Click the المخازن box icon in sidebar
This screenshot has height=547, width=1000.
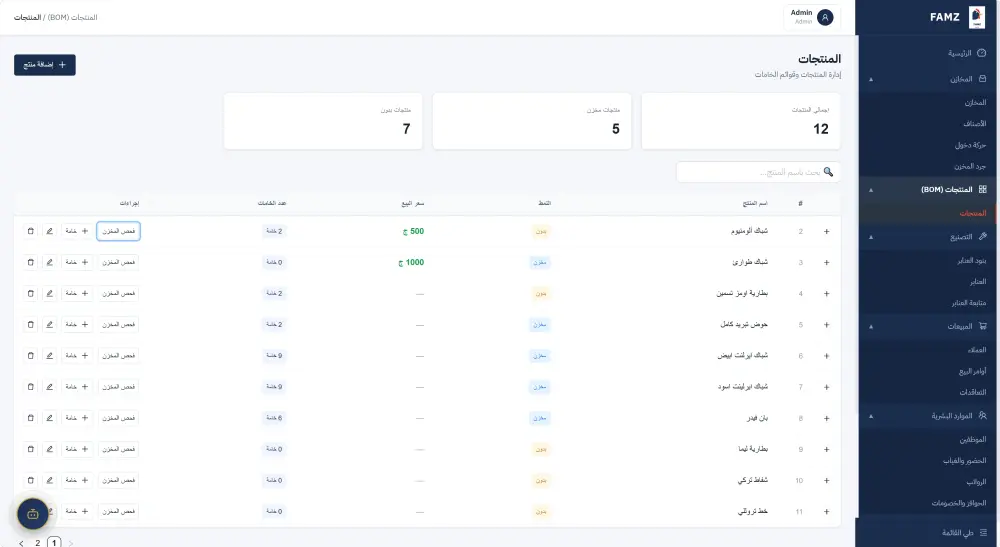coord(983,79)
